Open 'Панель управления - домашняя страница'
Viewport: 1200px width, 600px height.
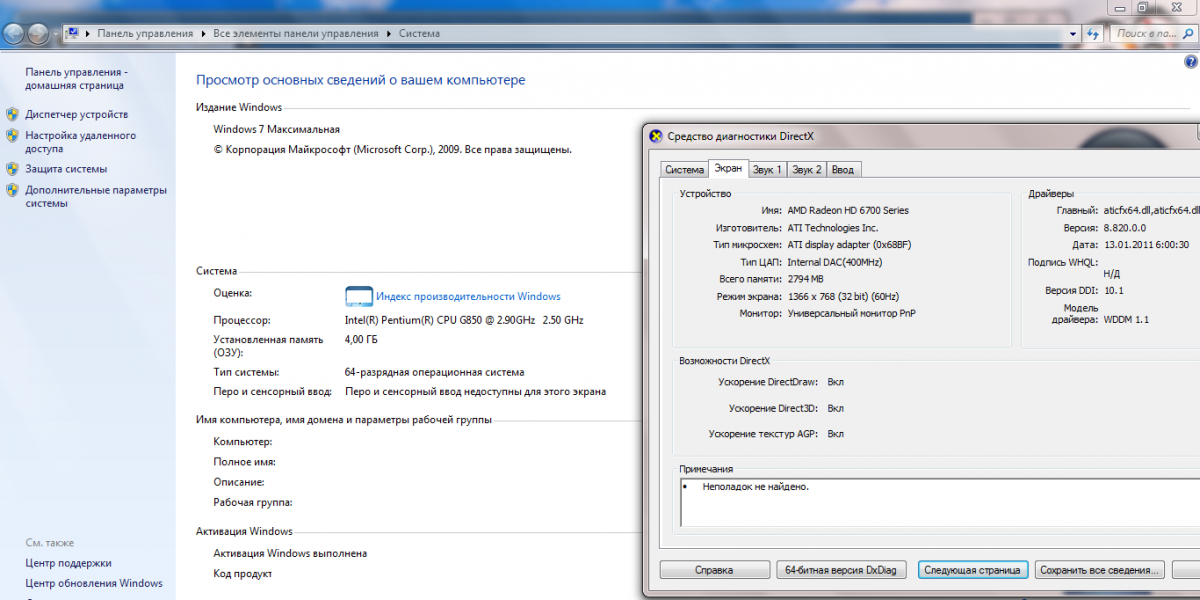pyautogui.click(x=76, y=79)
